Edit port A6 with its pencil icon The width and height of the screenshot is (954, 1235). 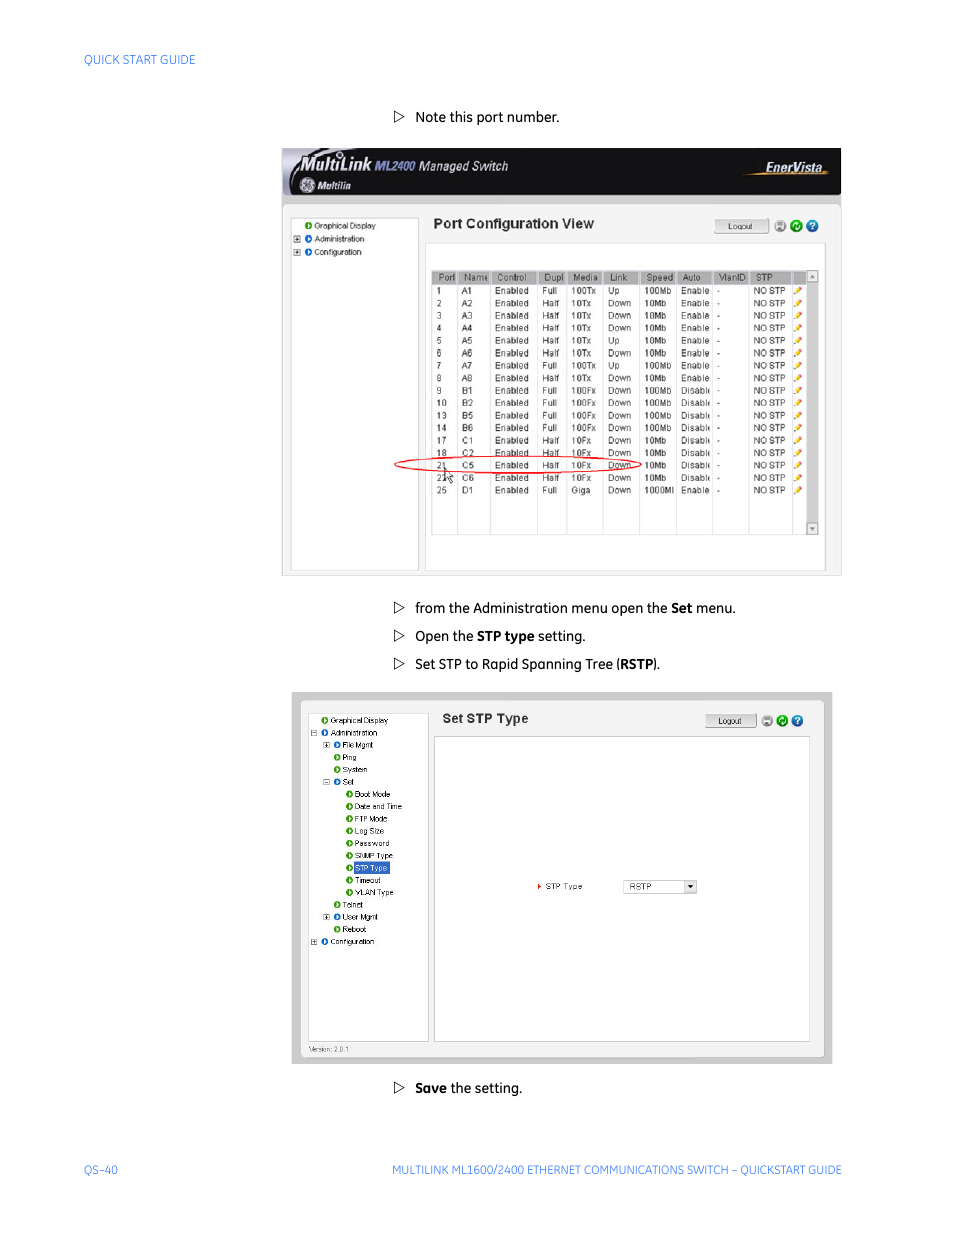(798, 353)
